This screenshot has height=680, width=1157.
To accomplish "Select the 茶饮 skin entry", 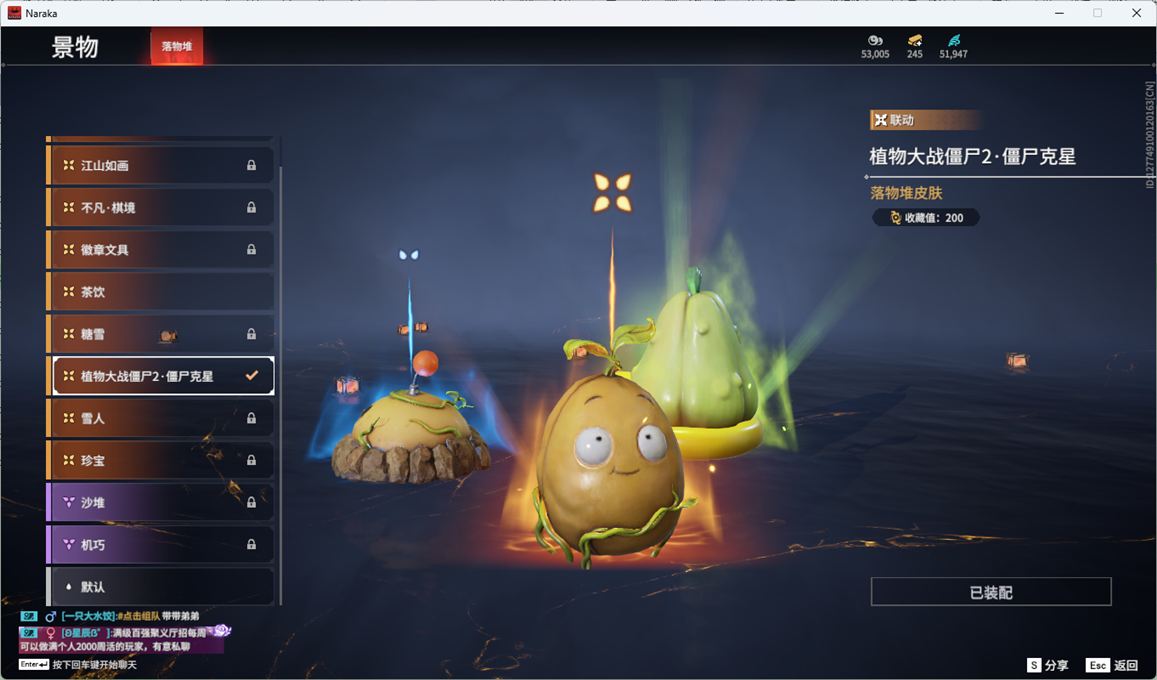I will pyautogui.click(x=160, y=292).
